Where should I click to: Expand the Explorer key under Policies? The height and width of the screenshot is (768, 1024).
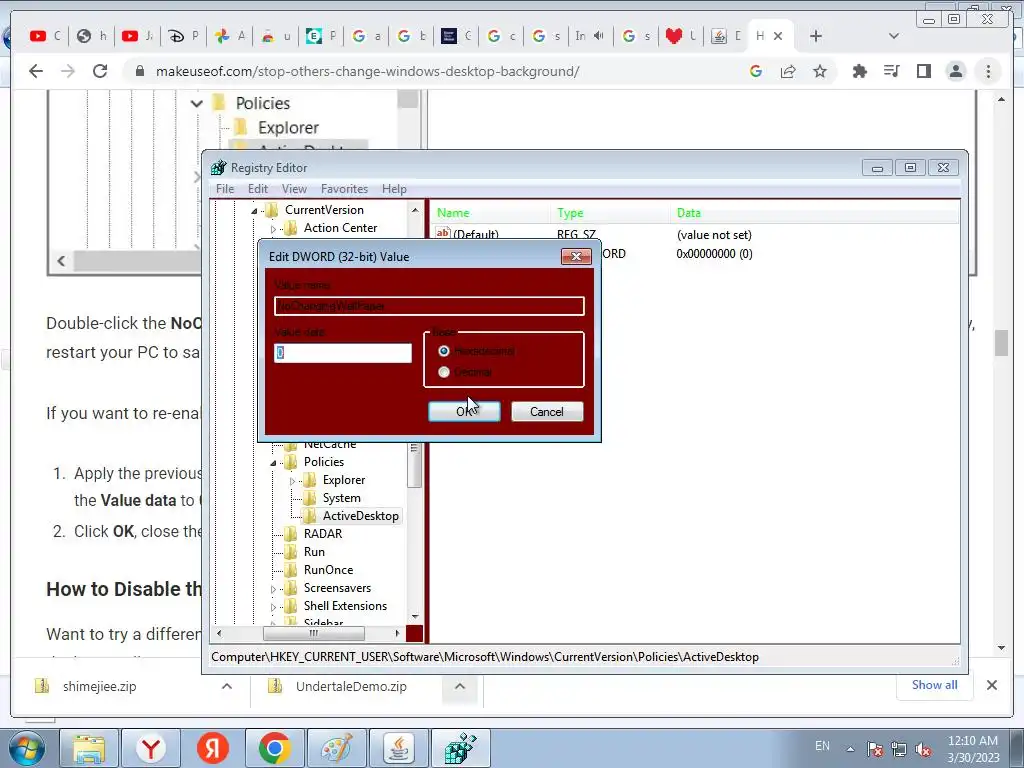pyautogui.click(x=292, y=481)
